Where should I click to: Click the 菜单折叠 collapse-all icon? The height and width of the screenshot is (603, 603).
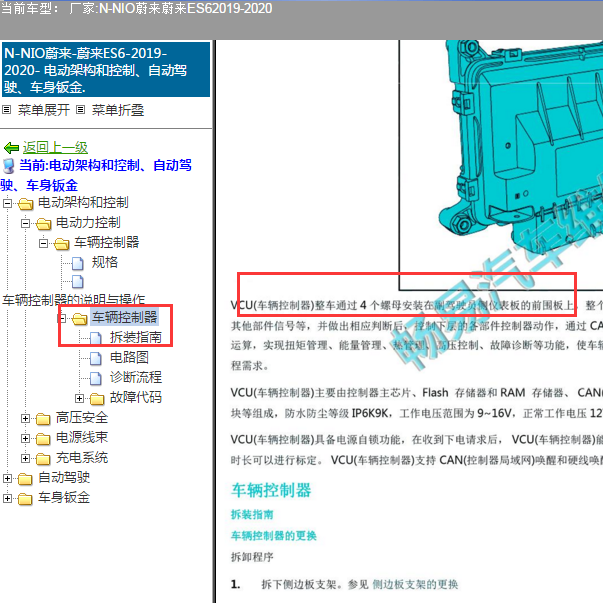coord(80,110)
